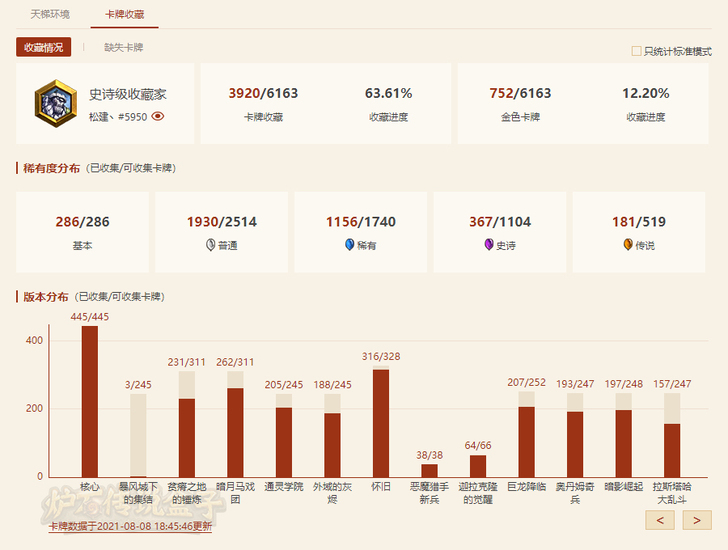The width and height of the screenshot is (728, 550).
Task: Go to next chart page arrow
Action: click(697, 520)
